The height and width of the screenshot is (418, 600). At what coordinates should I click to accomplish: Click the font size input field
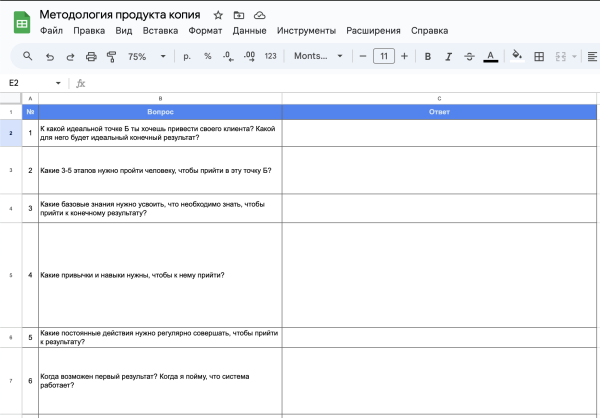383,57
